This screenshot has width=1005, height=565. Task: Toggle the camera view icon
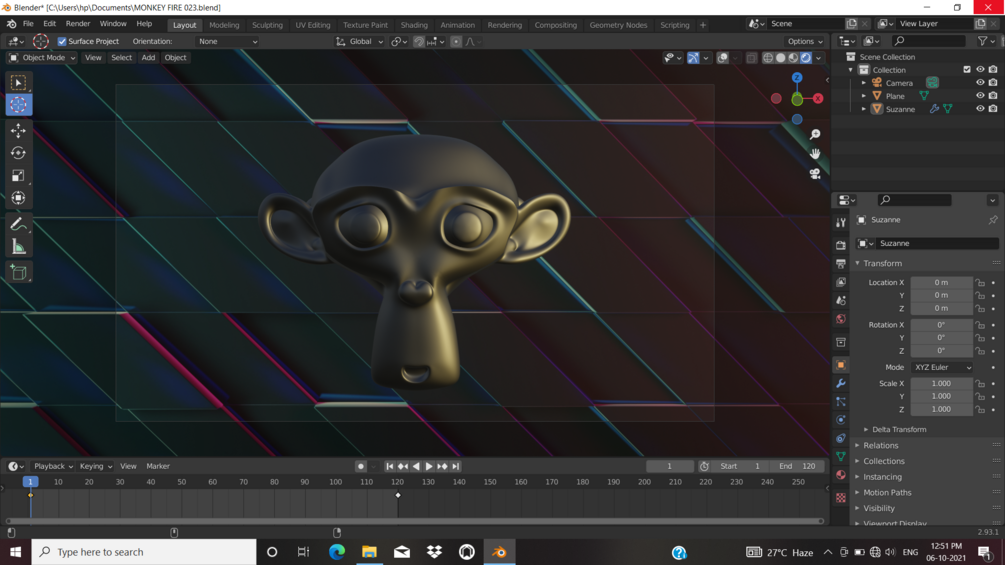point(815,174)
